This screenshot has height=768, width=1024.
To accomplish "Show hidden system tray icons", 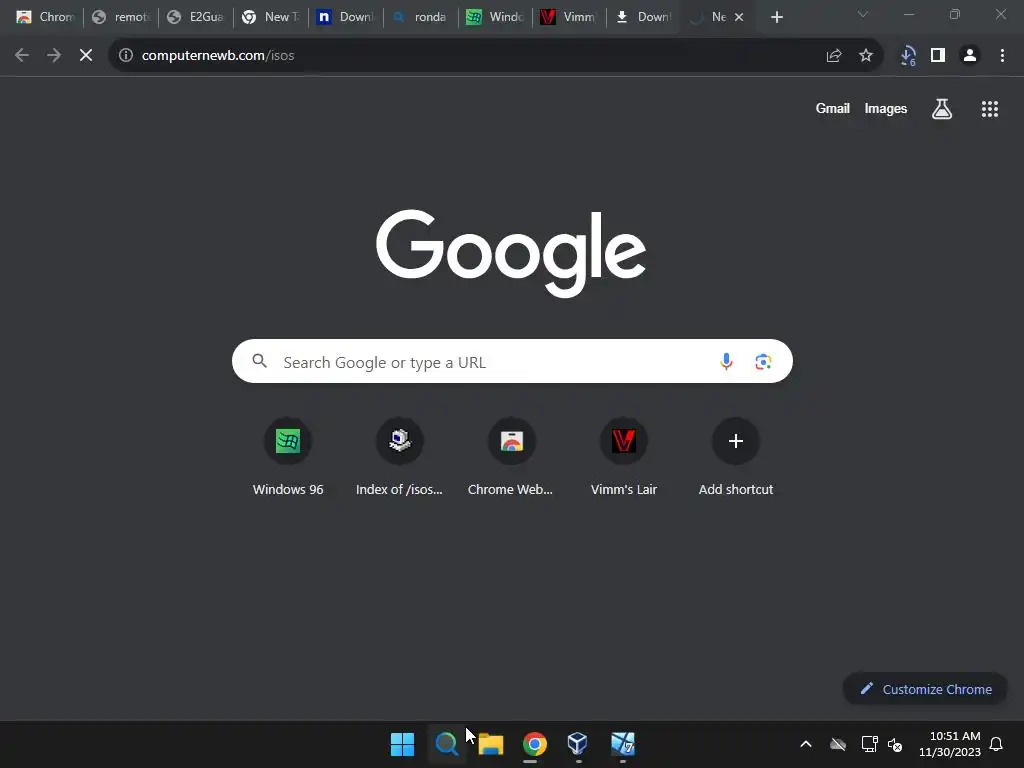I will pos(806,744).
